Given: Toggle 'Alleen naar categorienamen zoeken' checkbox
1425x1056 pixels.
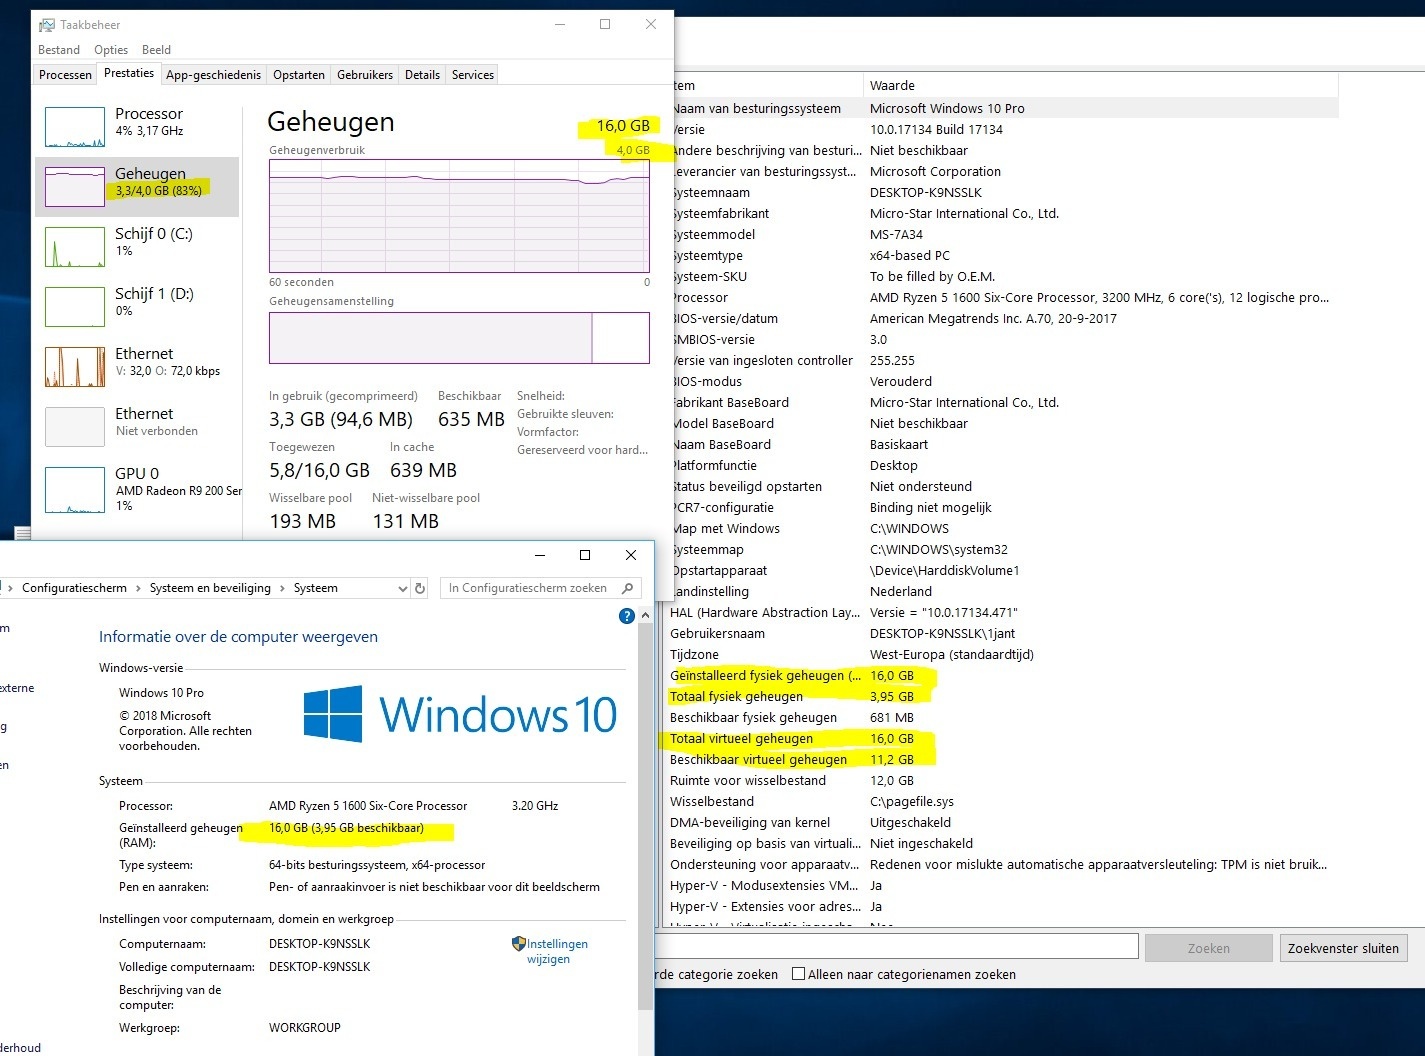Looking at the screenshot, I should pos(798,974).
